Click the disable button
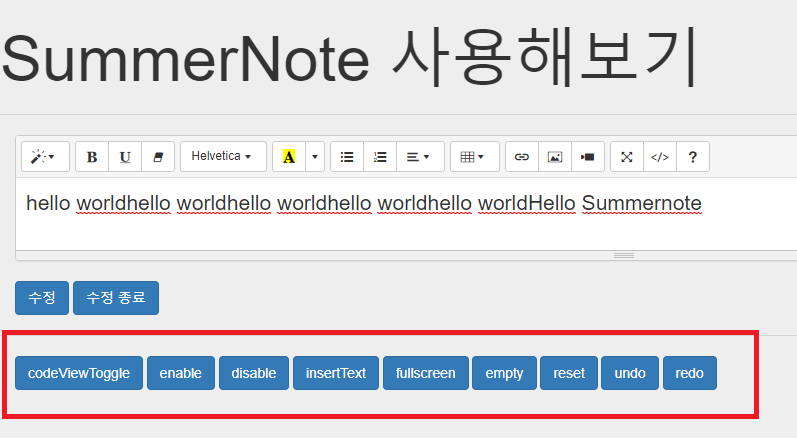Viewport: 797px width, 445px height. (254, 373)
